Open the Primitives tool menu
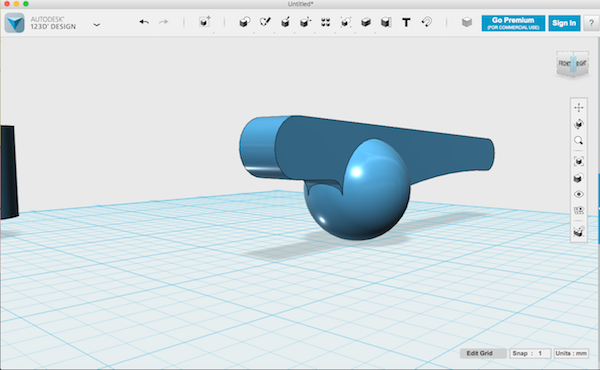The height and width of the screenshot is (370, 600). pos(245,22)
